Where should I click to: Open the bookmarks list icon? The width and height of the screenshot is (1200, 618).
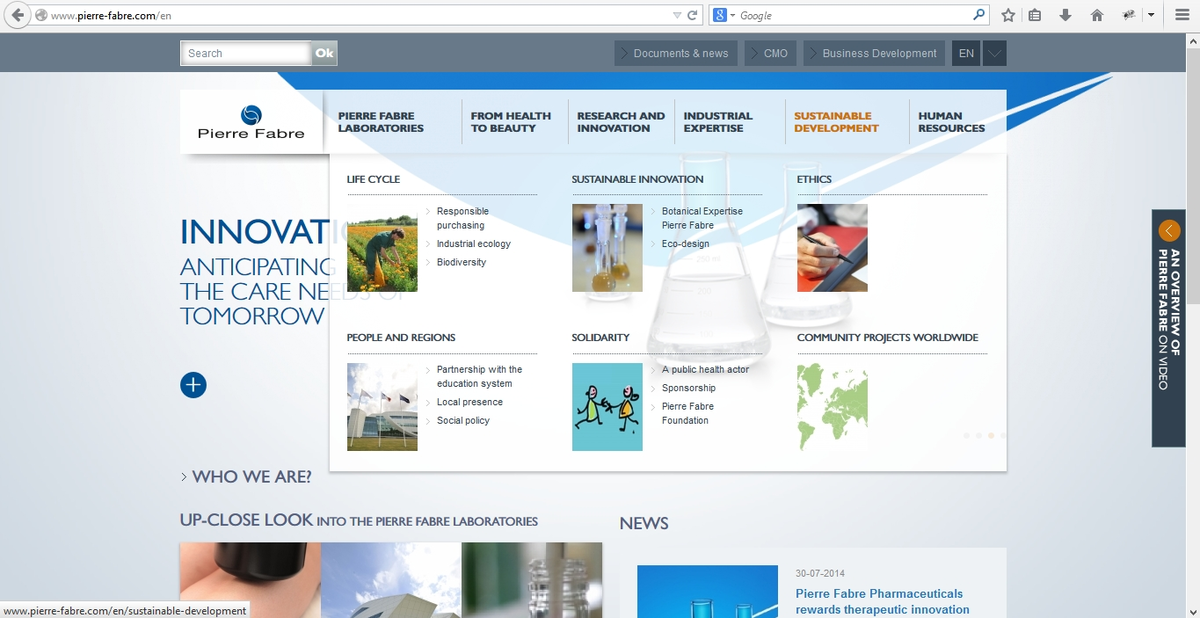pos(1035,16)
